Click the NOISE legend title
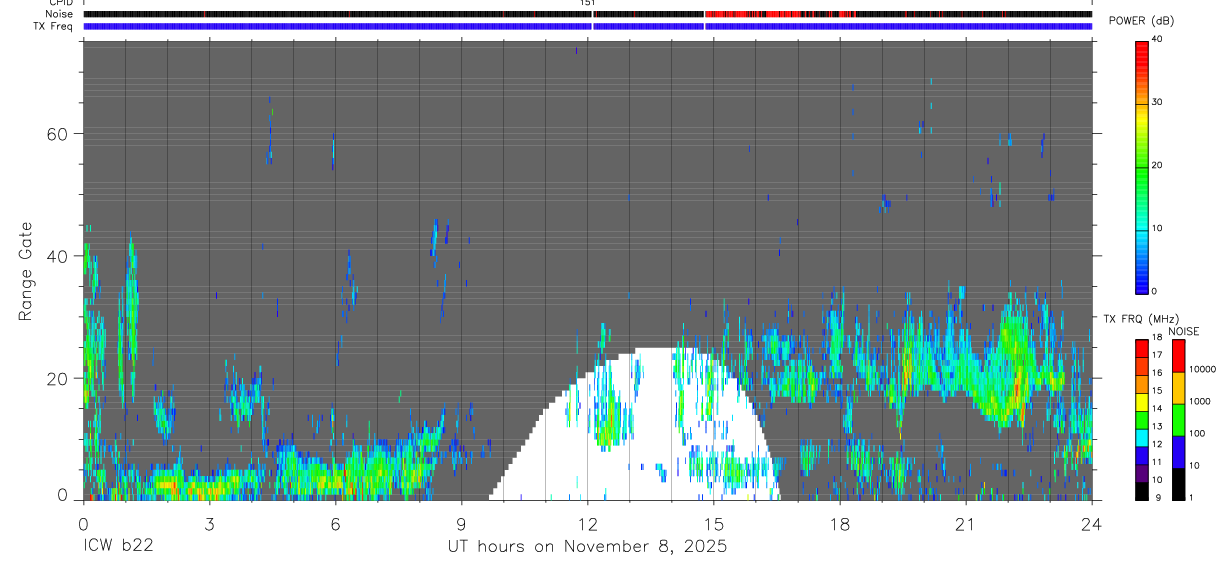1228x567 pixels. (x=1184, y=331)
